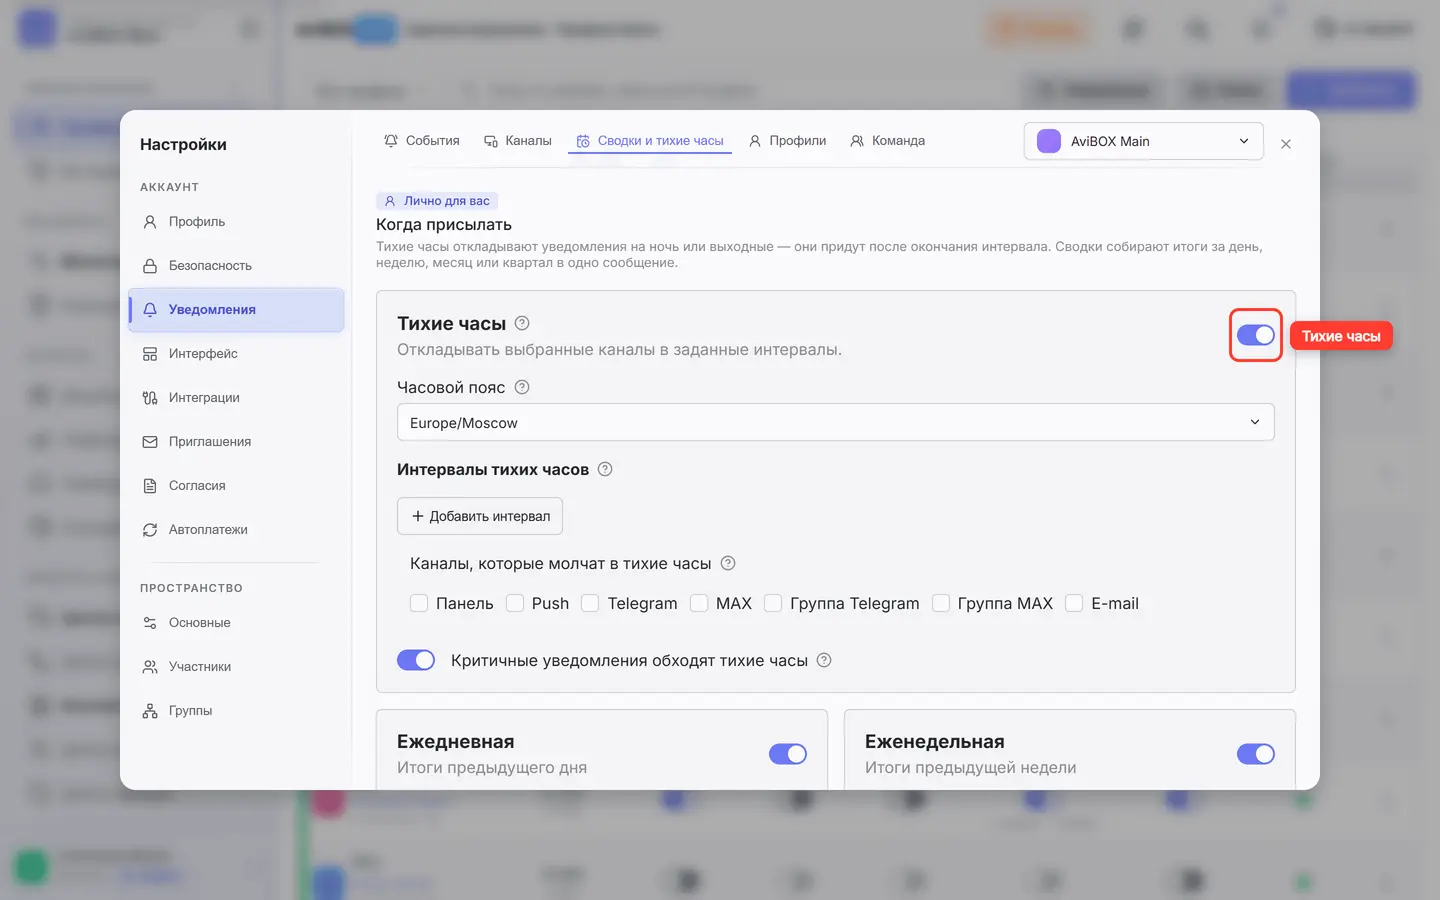This screenshot has width=1440, height=900.
Task: Click help icon next to Тихие часы
Action: tap(522, 323)
